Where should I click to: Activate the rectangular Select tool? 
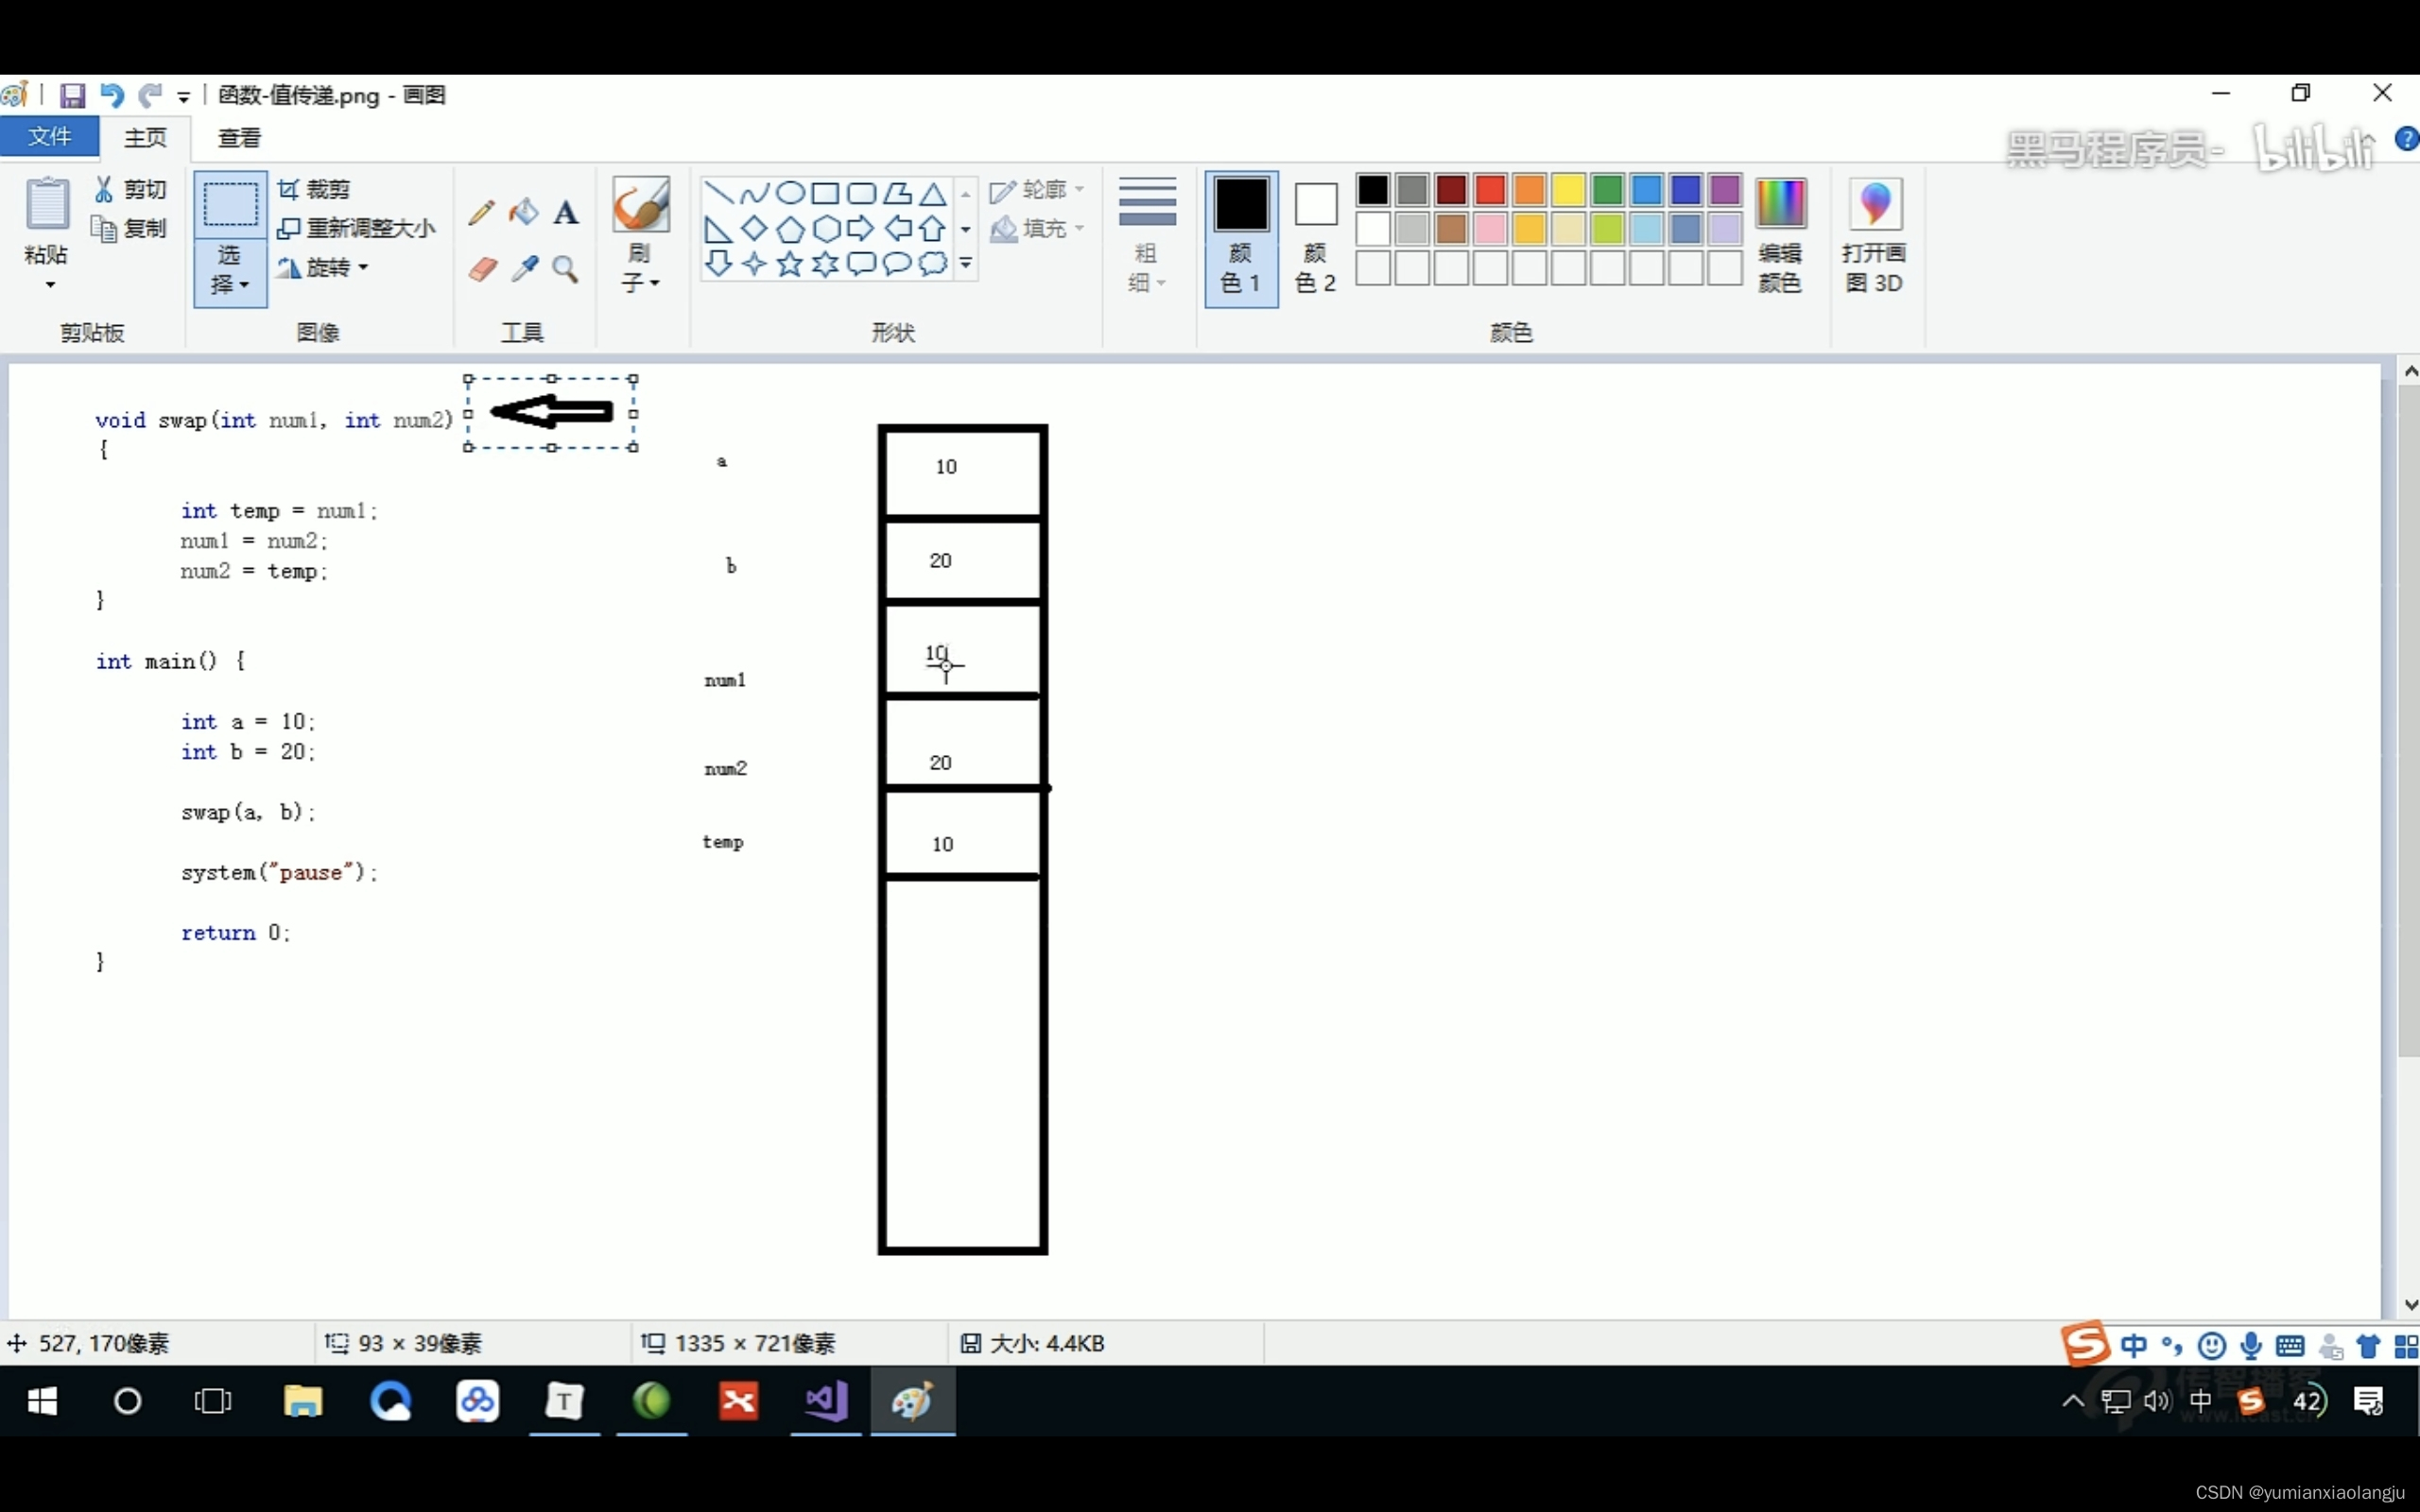coord(230,205)
